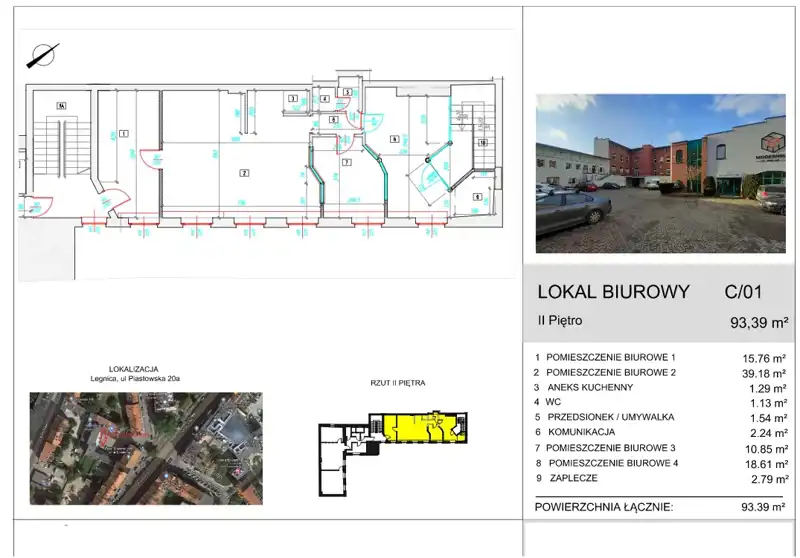The image size is (800, 558).
Task: Open the building exterior photo
Action: pos(660,173)
